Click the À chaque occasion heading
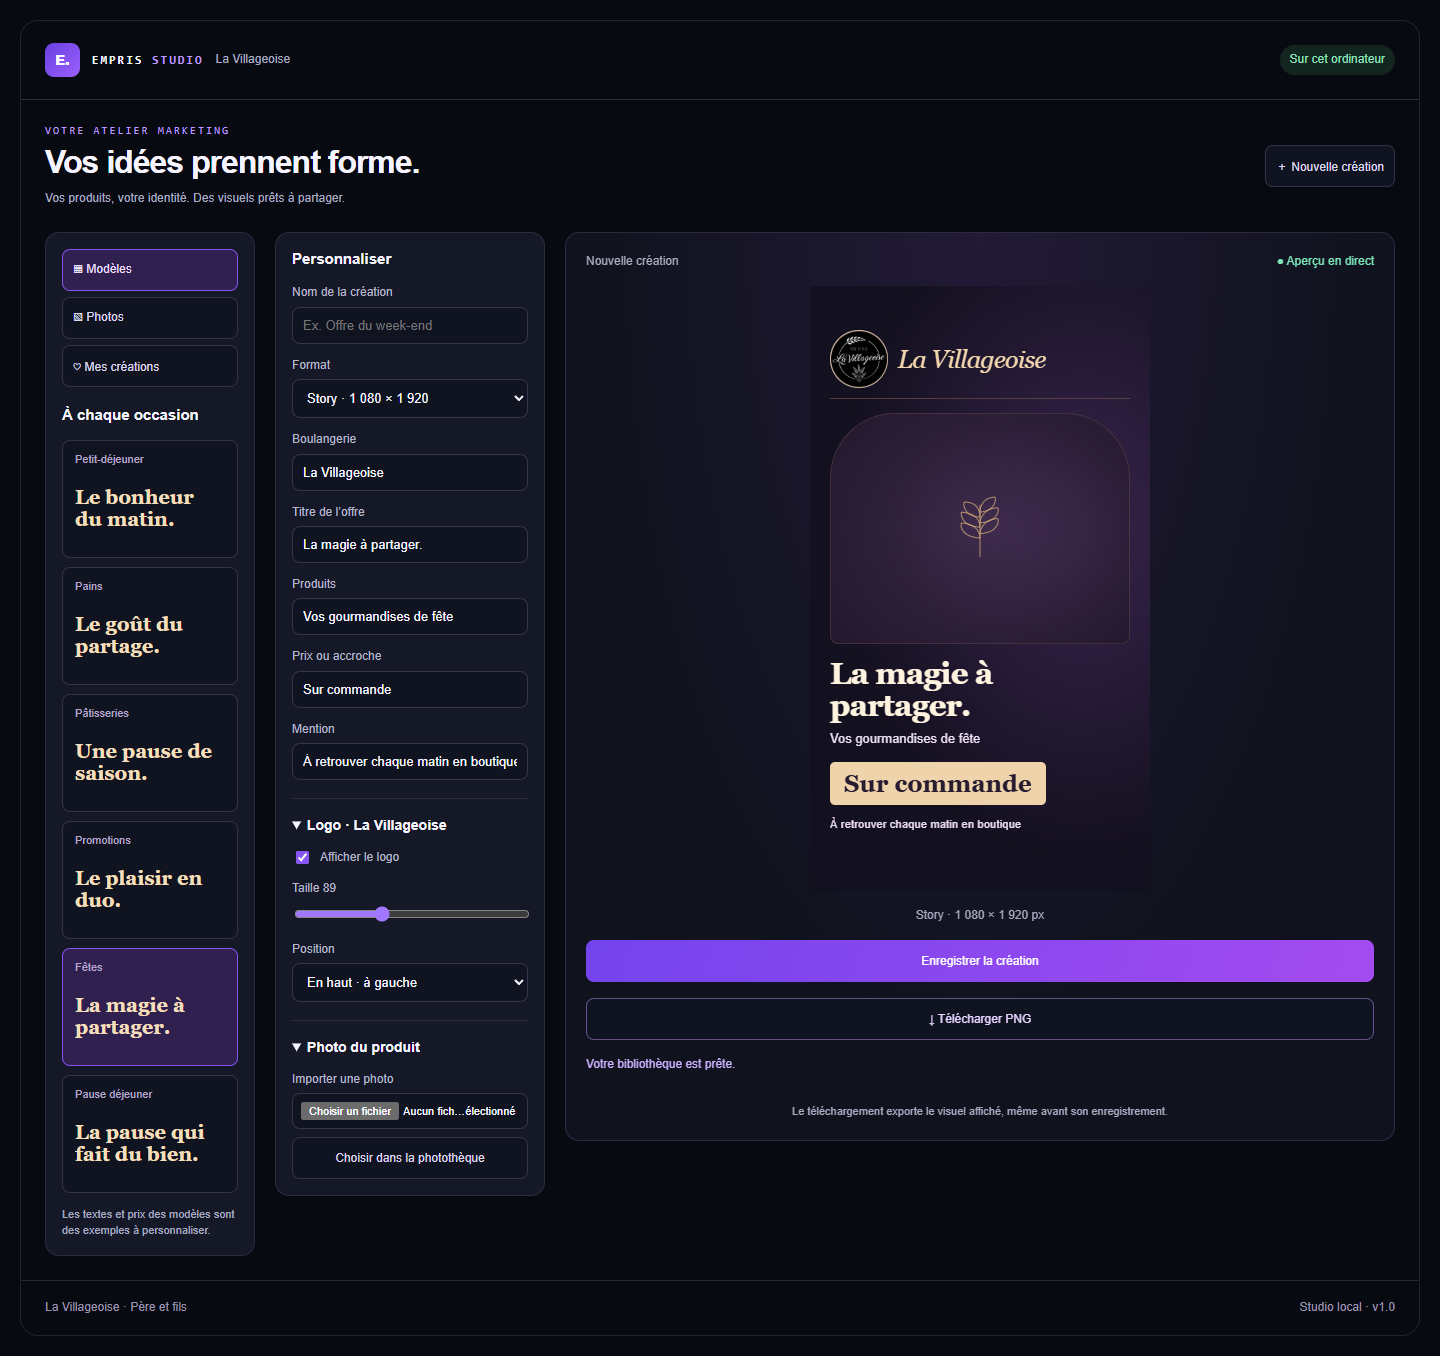This screenshot has width=1440, height=1356. (130, 415)
